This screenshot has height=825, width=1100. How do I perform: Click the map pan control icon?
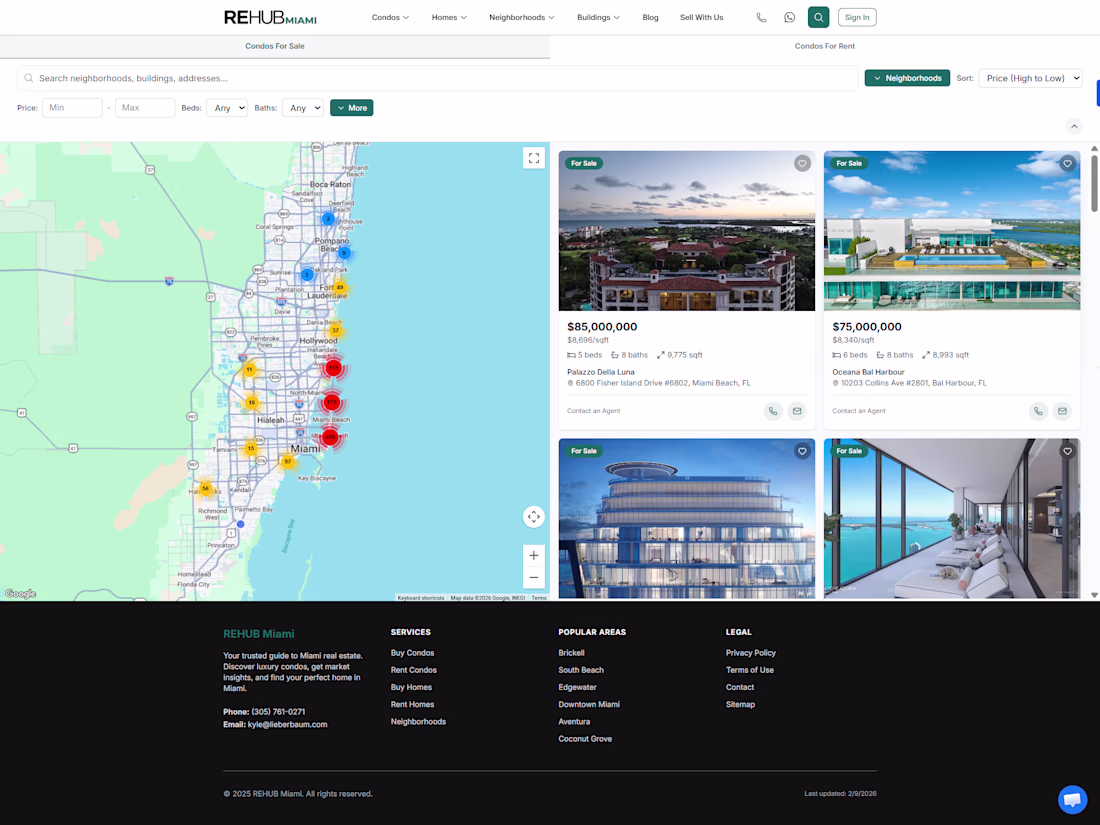click(x=534, y=517)
